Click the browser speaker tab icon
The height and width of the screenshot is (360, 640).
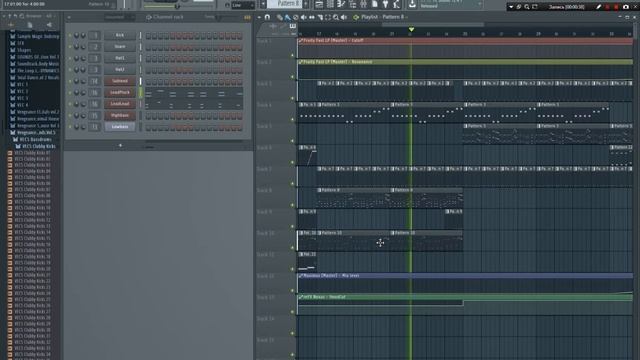tap(49, 25)
